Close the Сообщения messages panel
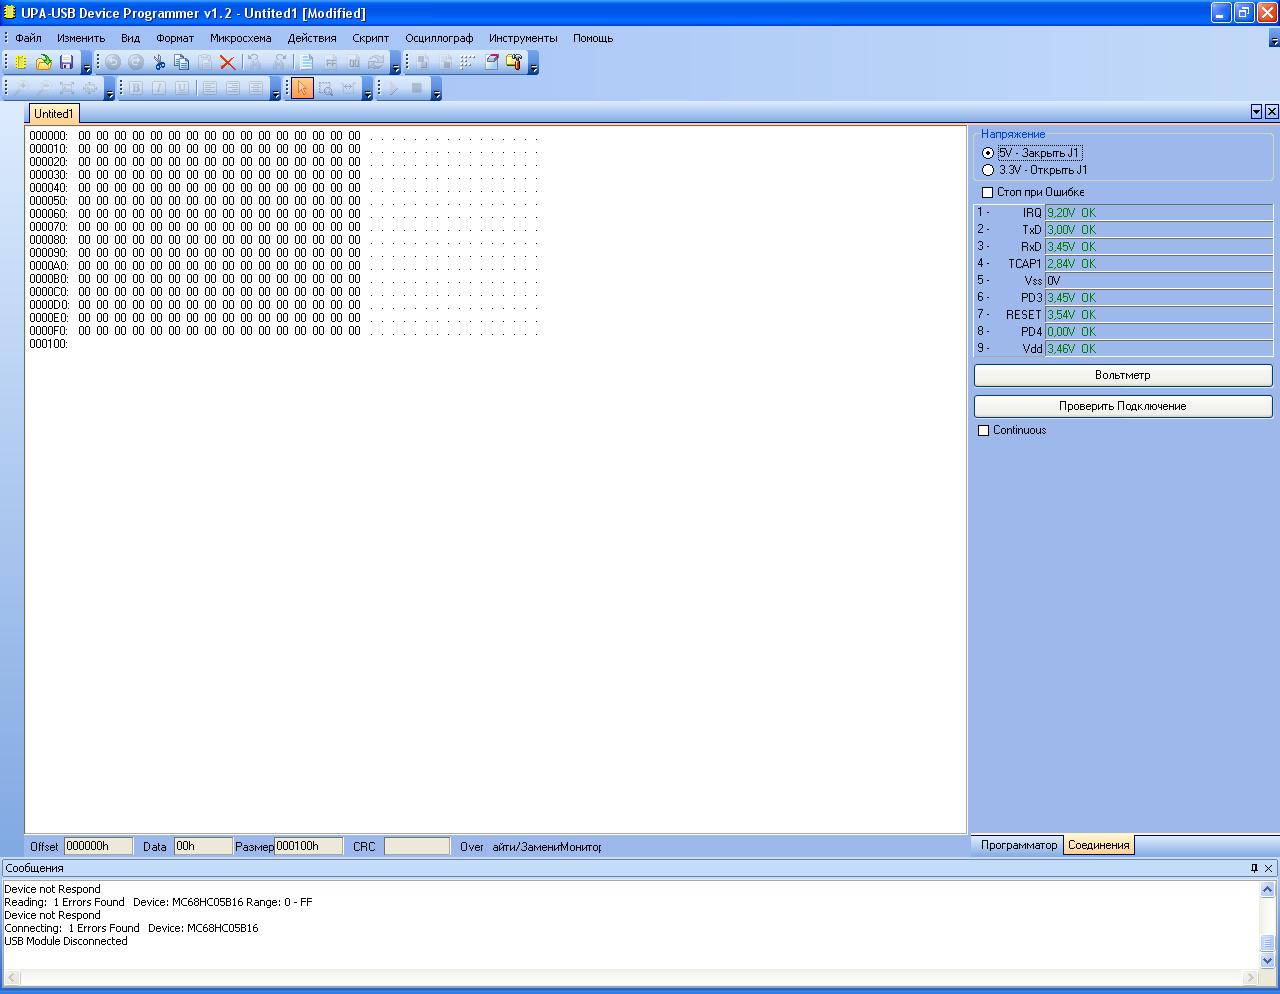This screenshot has width=1280, height=994. tap(1269, 868)
